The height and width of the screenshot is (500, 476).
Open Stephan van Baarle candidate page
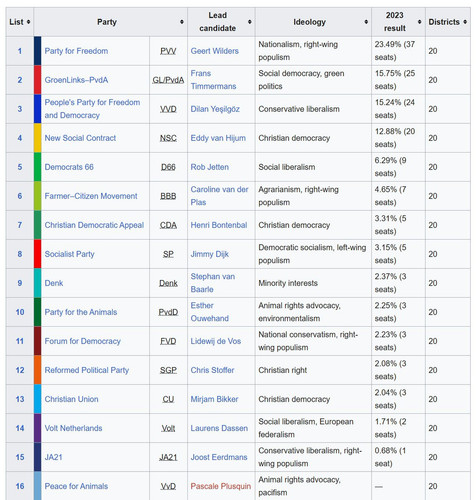tap(213, 283)
